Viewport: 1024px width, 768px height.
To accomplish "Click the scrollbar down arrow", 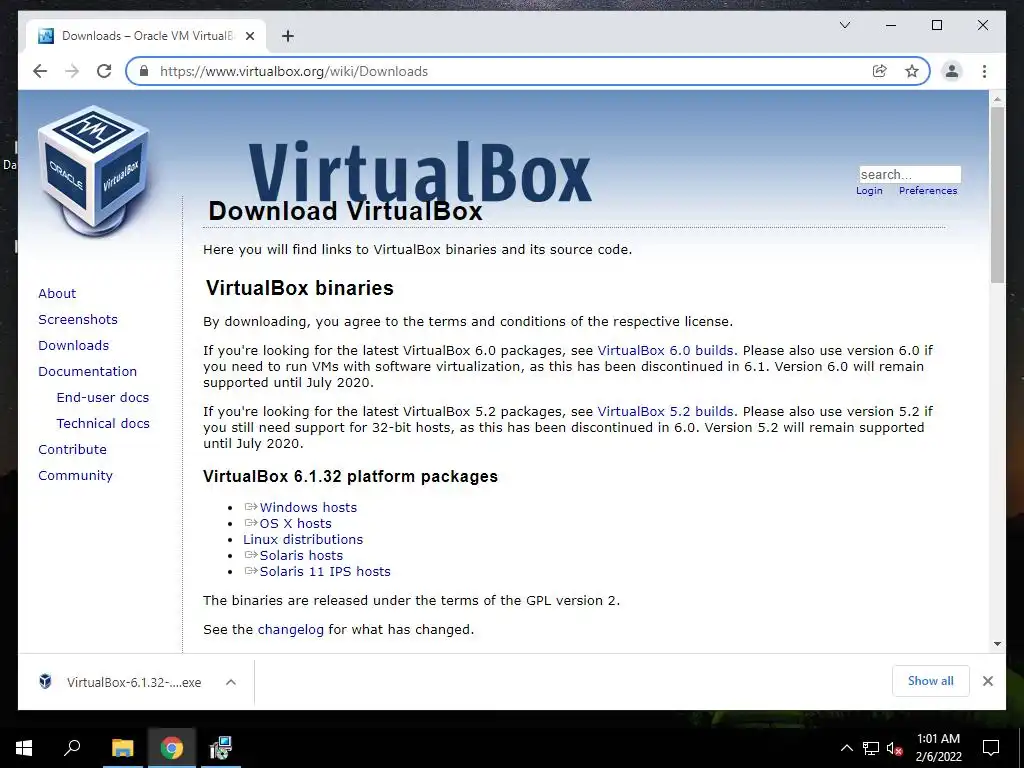I will click(x=997, y=644).
